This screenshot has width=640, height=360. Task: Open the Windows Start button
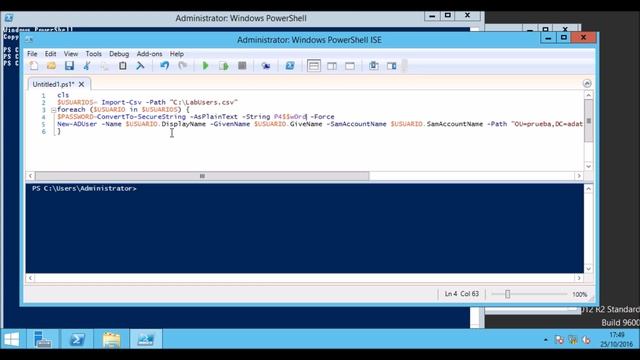coord(11,339)
